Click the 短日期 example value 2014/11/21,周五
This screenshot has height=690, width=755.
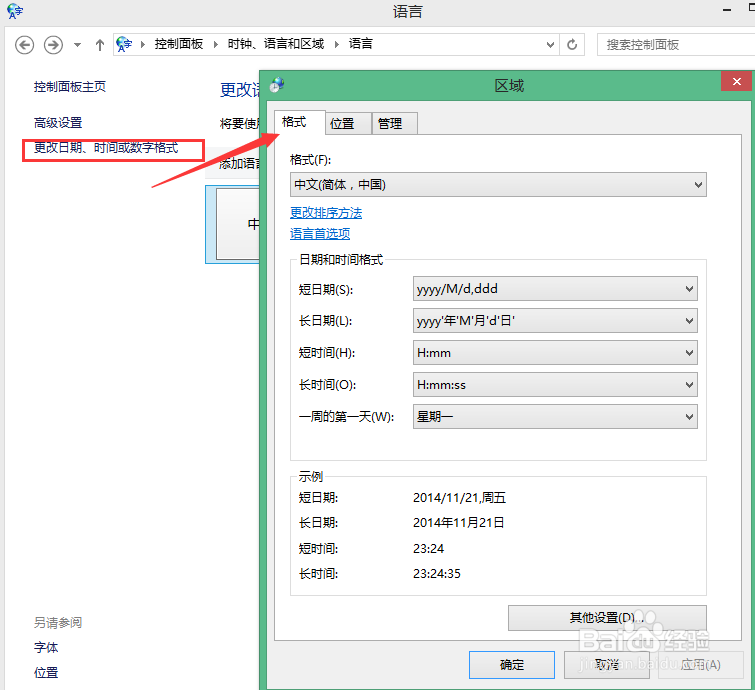[459, 498]
